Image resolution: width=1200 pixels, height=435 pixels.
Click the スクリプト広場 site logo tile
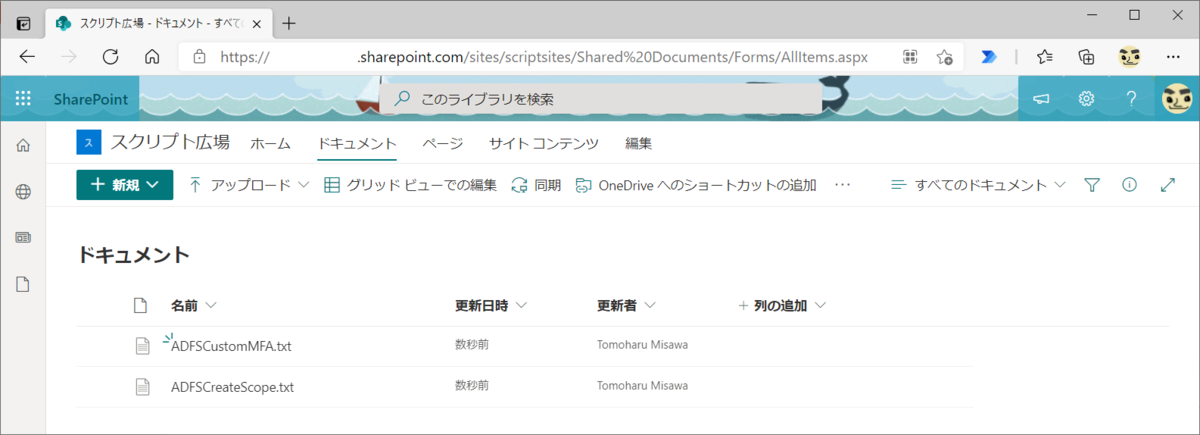(89, 143)
